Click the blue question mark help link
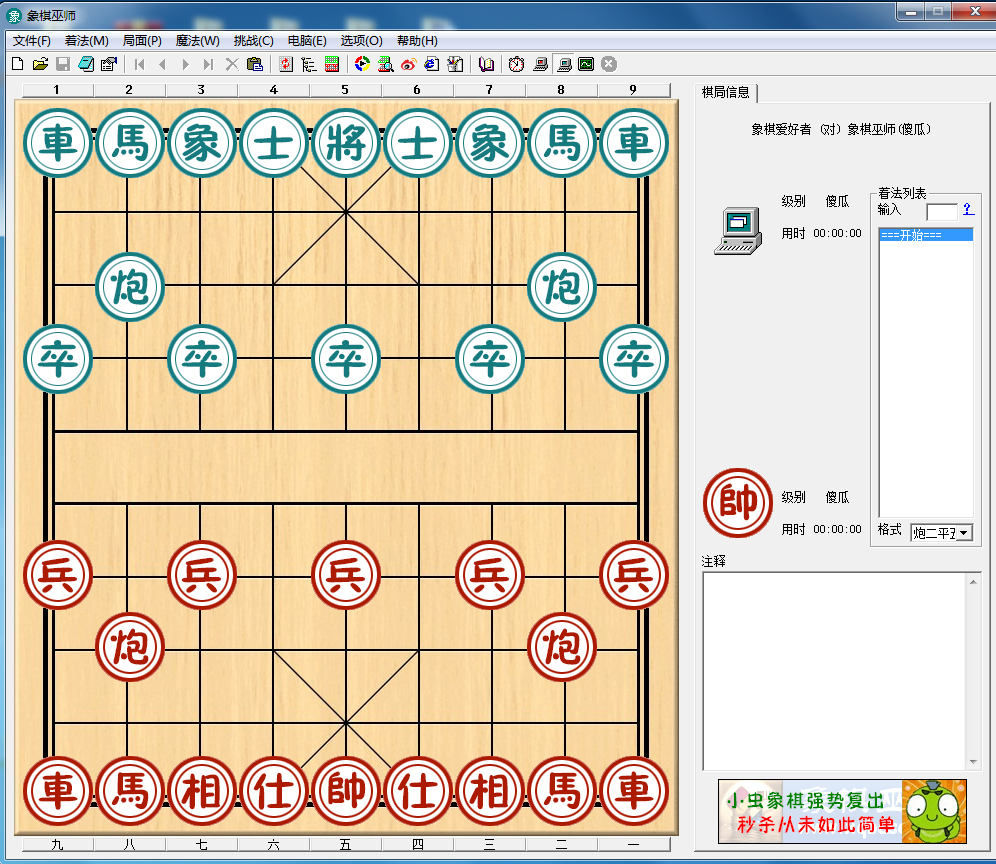 pos(968,209)
